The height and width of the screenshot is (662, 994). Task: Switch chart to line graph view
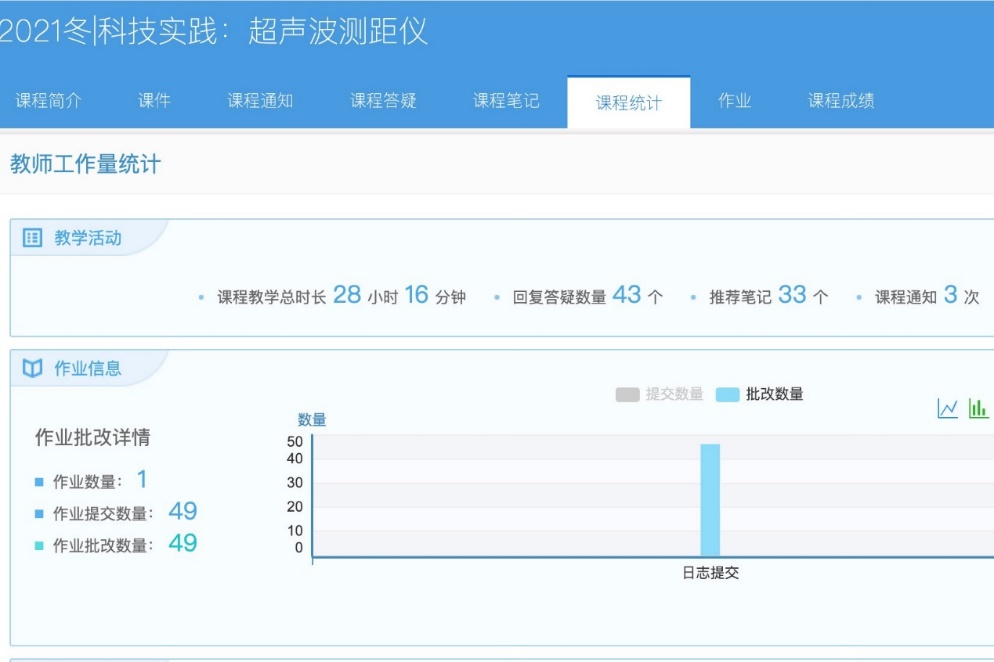947,408
